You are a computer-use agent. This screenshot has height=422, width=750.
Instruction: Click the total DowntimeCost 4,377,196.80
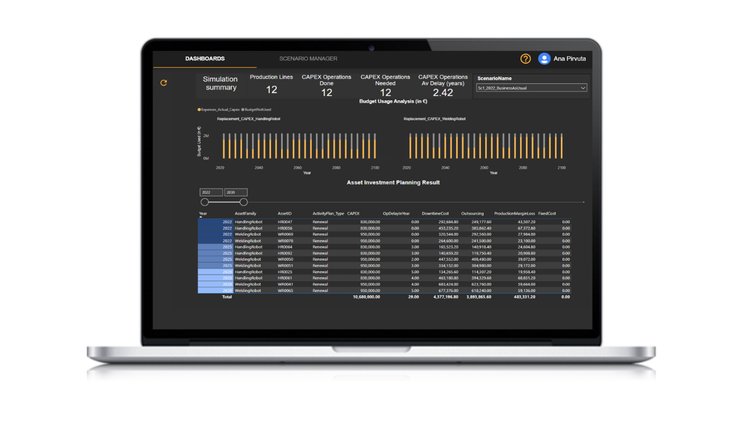(x=446, y=297)
